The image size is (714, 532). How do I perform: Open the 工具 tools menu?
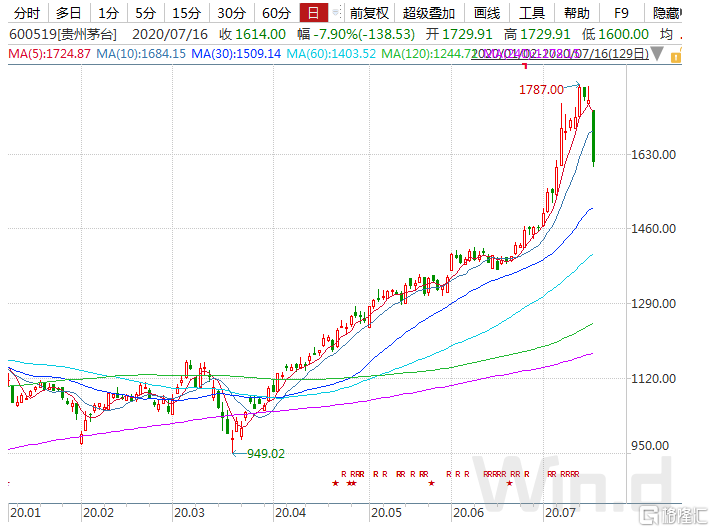(531, 13)
